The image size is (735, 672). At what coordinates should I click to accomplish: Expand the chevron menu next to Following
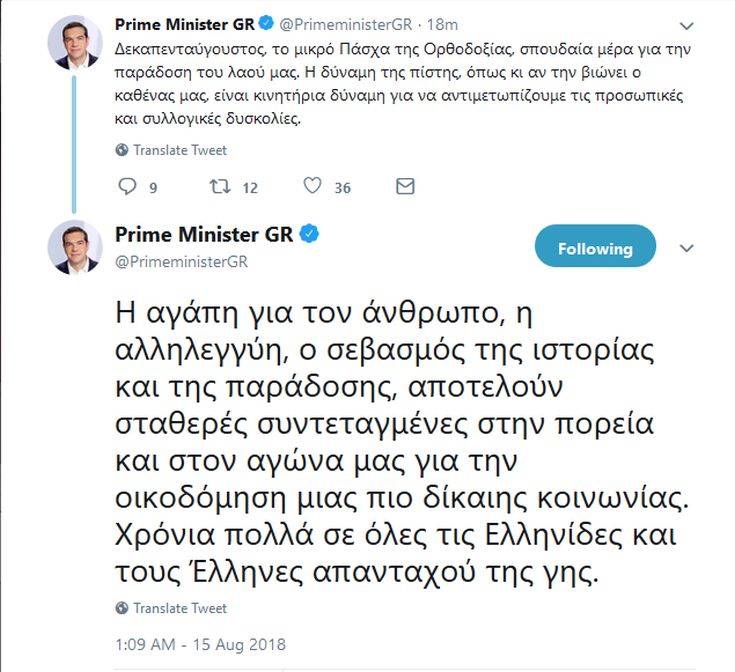[x=686, y=248]
